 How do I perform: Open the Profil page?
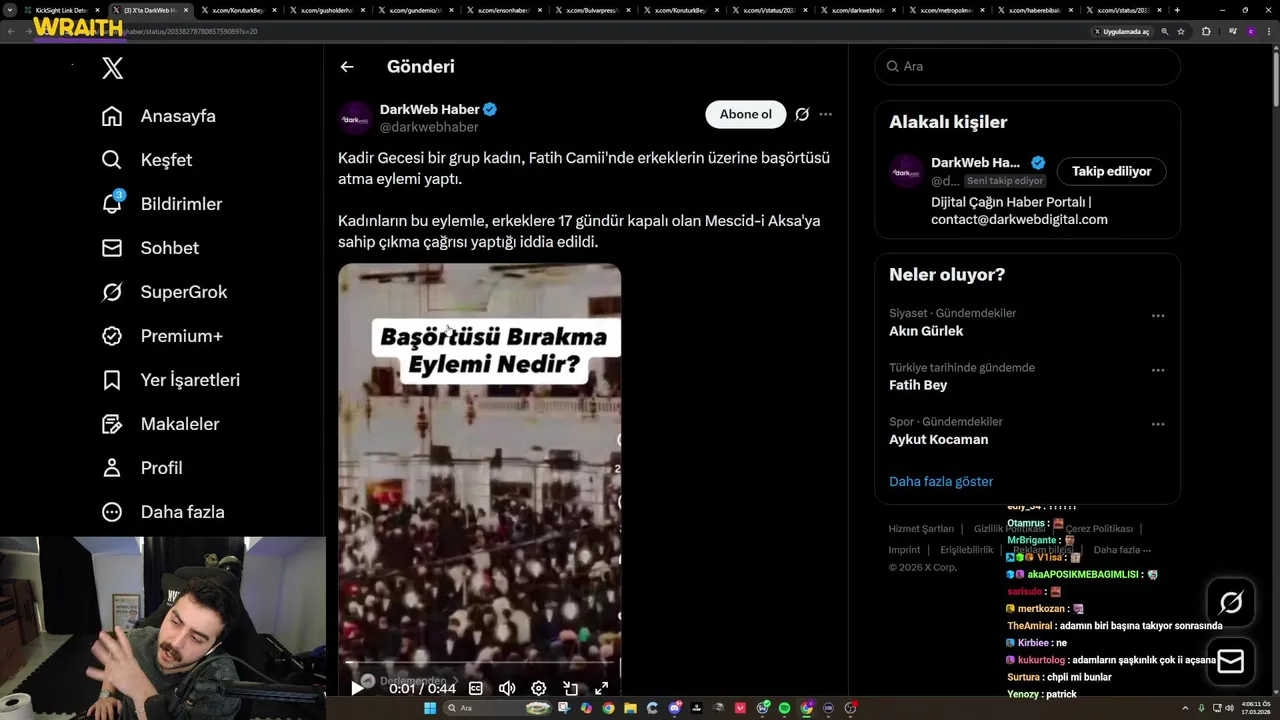pyautogui.click(x=141, y=468)
